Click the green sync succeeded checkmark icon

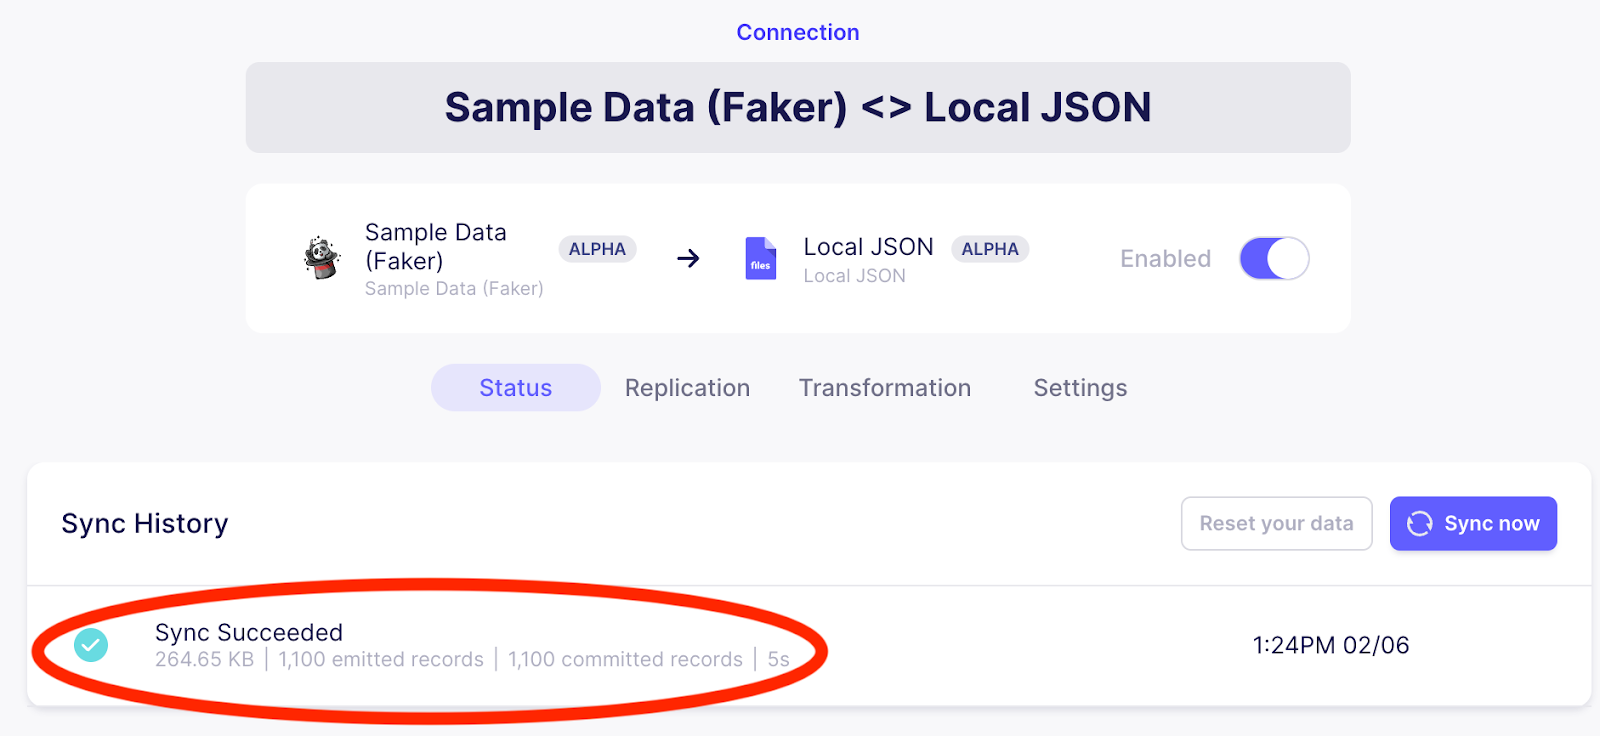(91, 645)
